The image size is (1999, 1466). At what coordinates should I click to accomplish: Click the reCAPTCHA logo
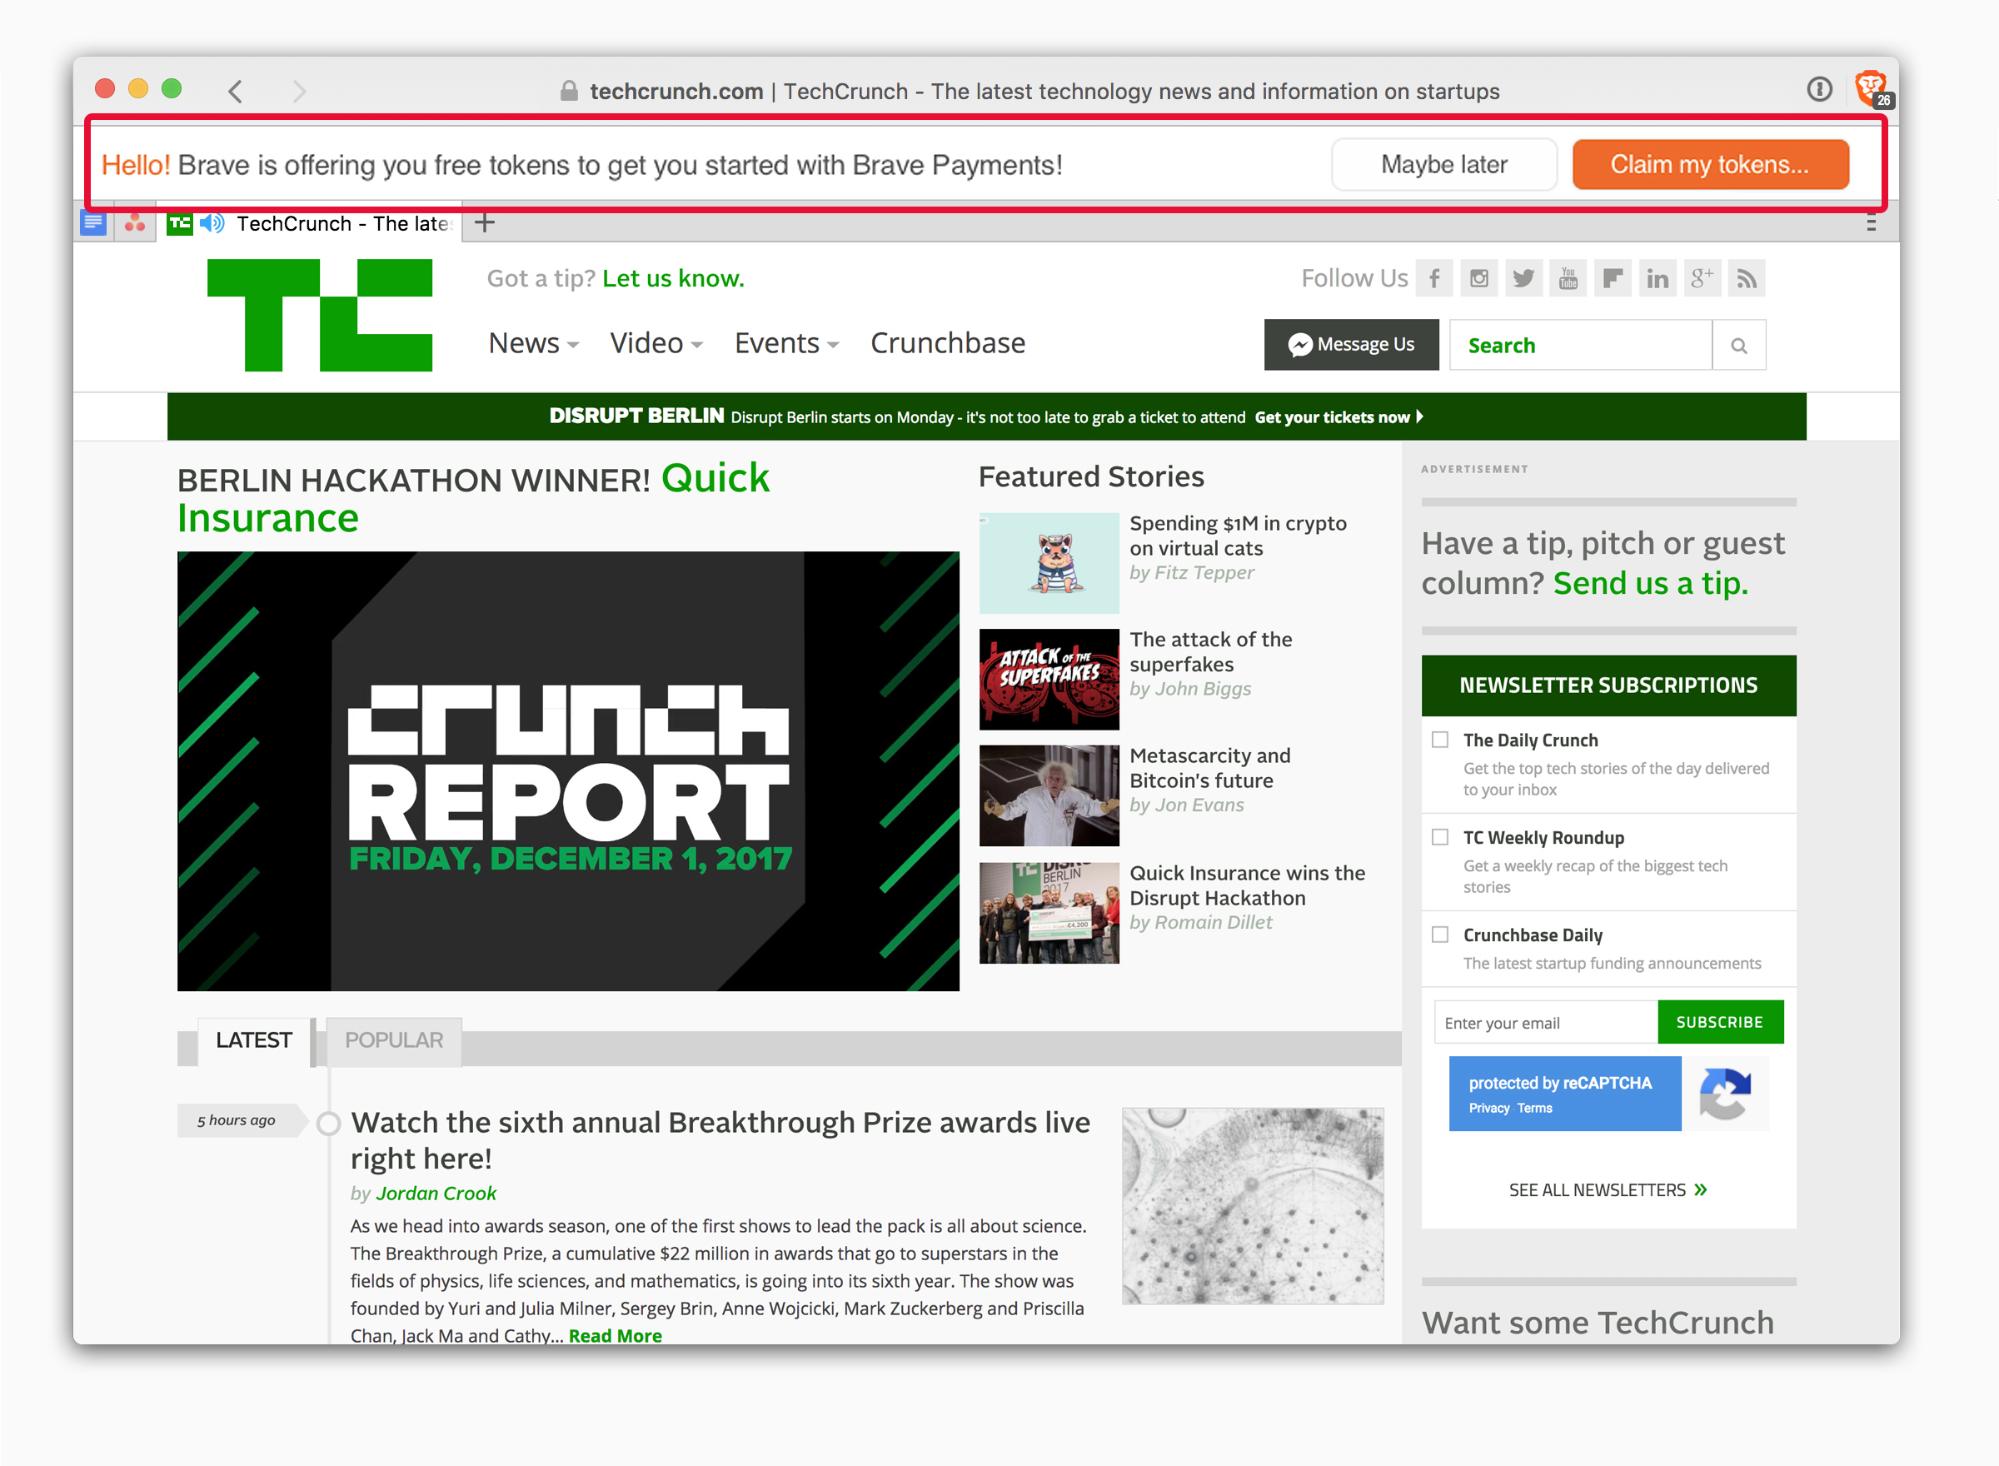point(1725,1094)
